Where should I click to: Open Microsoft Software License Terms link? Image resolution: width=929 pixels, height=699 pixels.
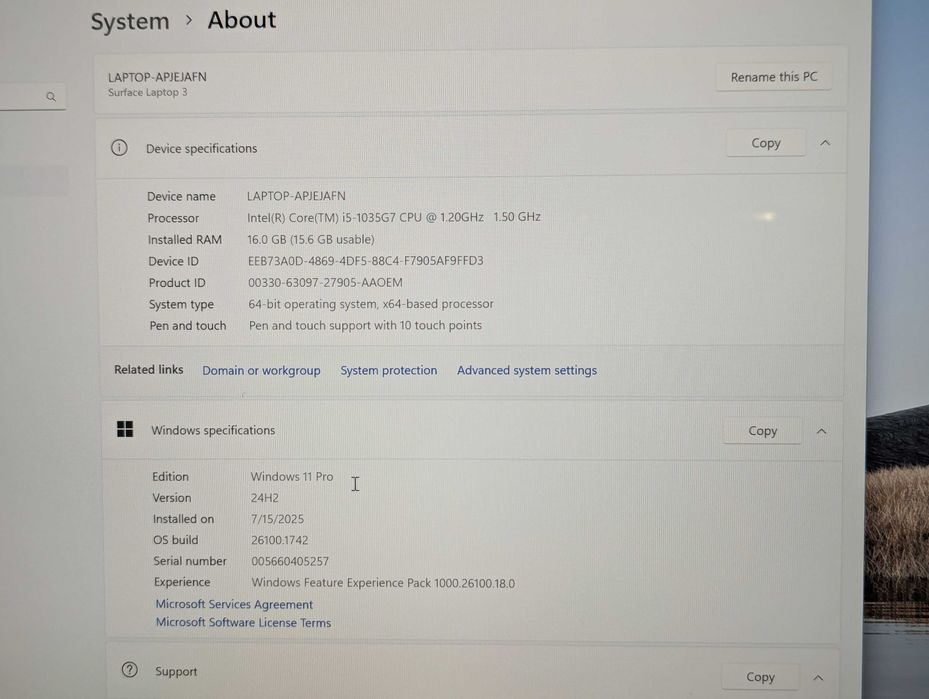point(244,623)
